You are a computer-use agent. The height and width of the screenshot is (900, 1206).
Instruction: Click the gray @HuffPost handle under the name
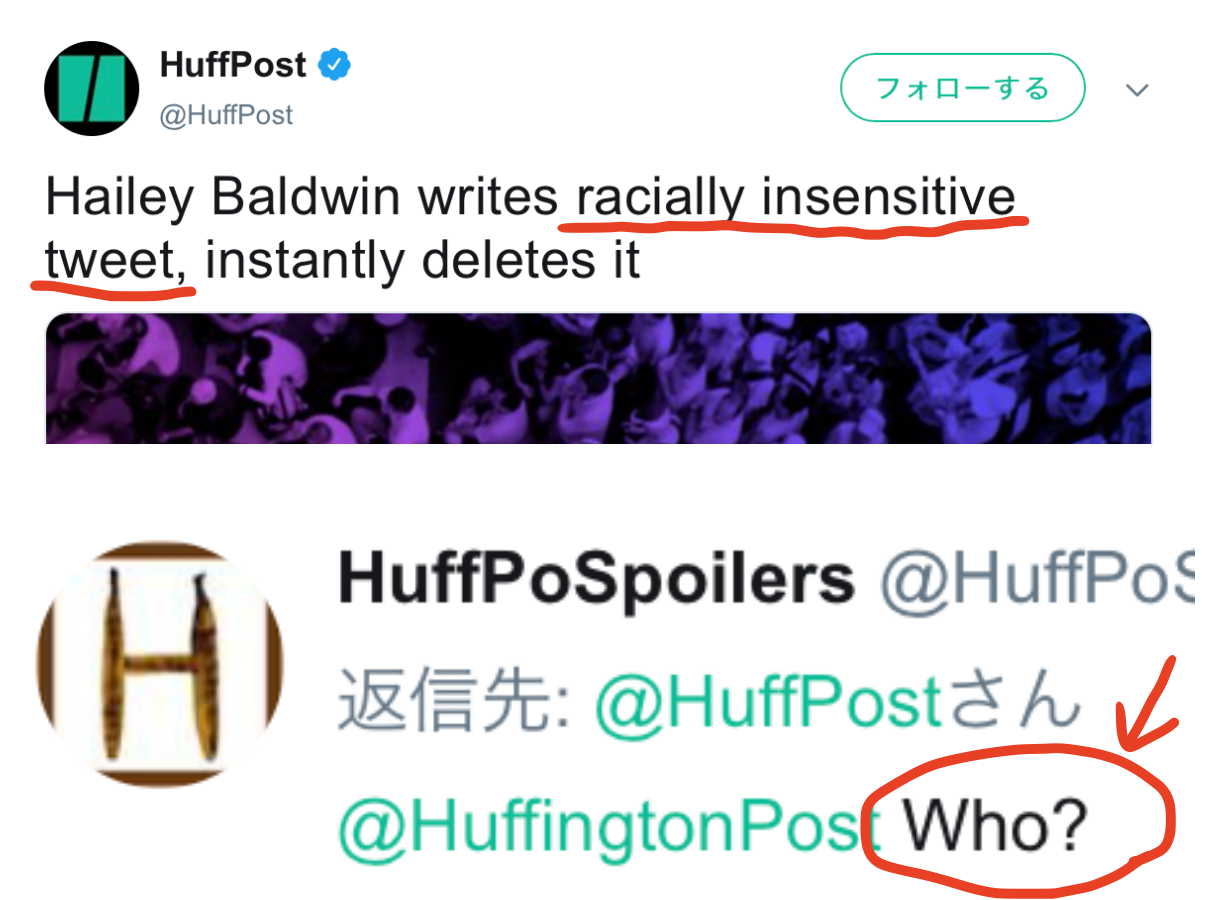226,115
